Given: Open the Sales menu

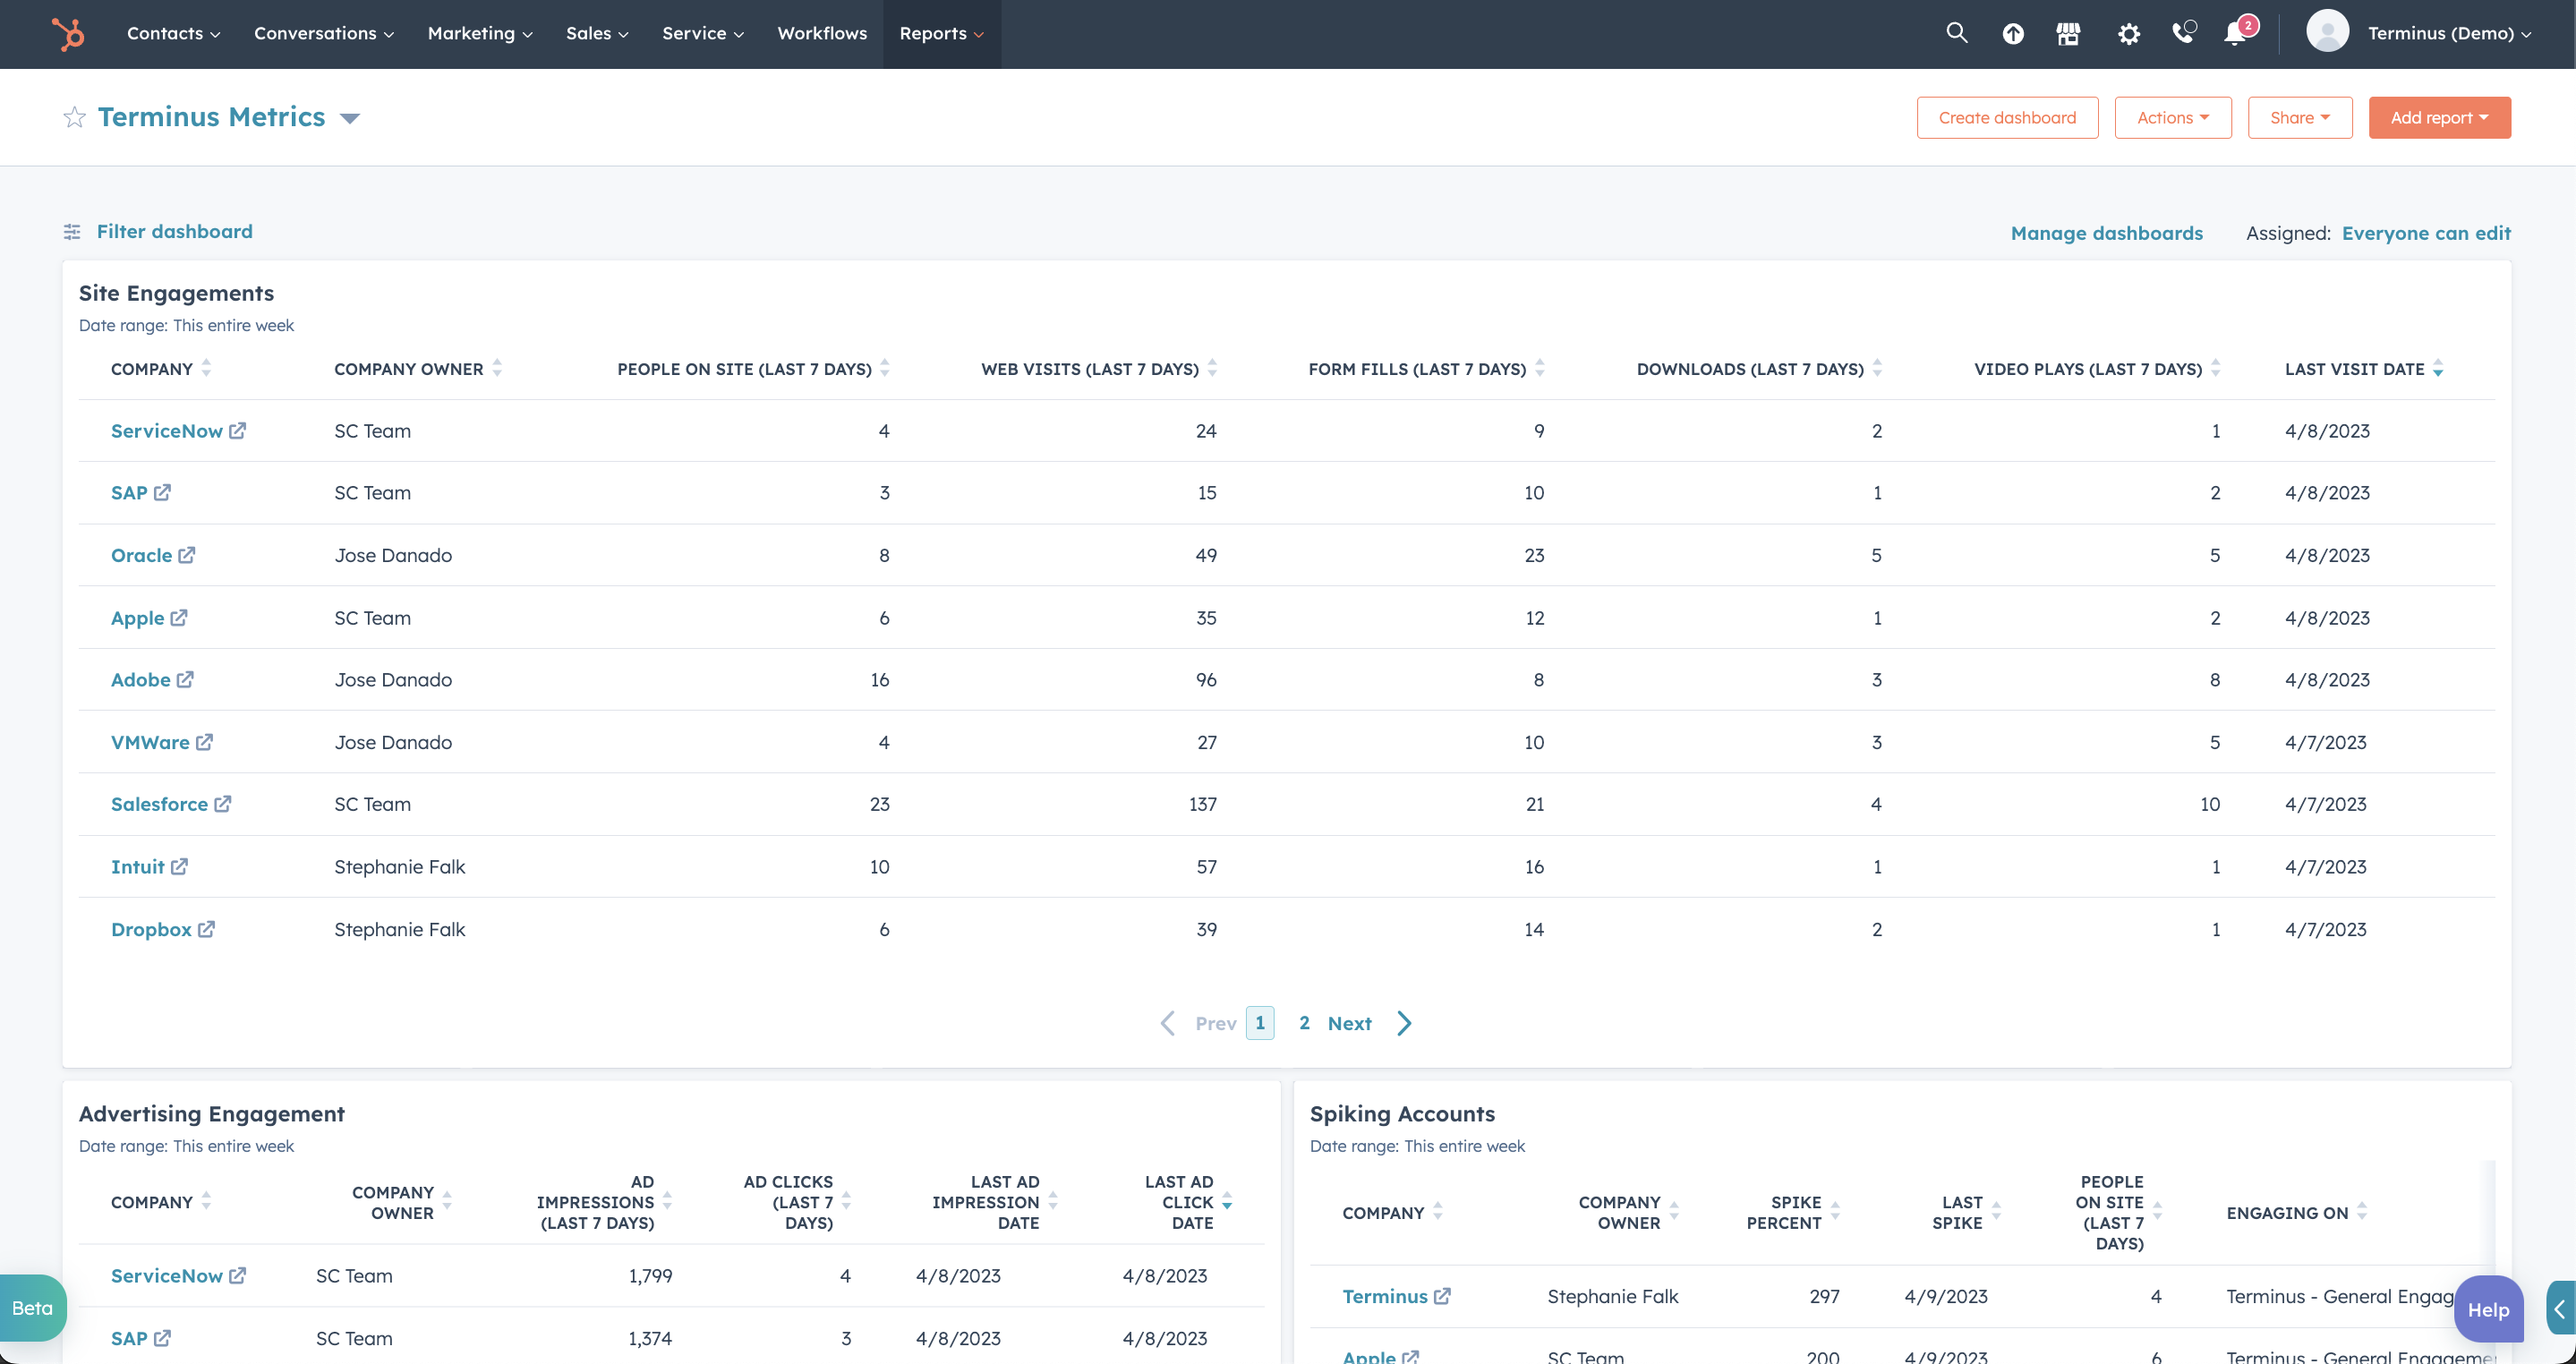Looking at the screenshot, I should click(597, 33).
